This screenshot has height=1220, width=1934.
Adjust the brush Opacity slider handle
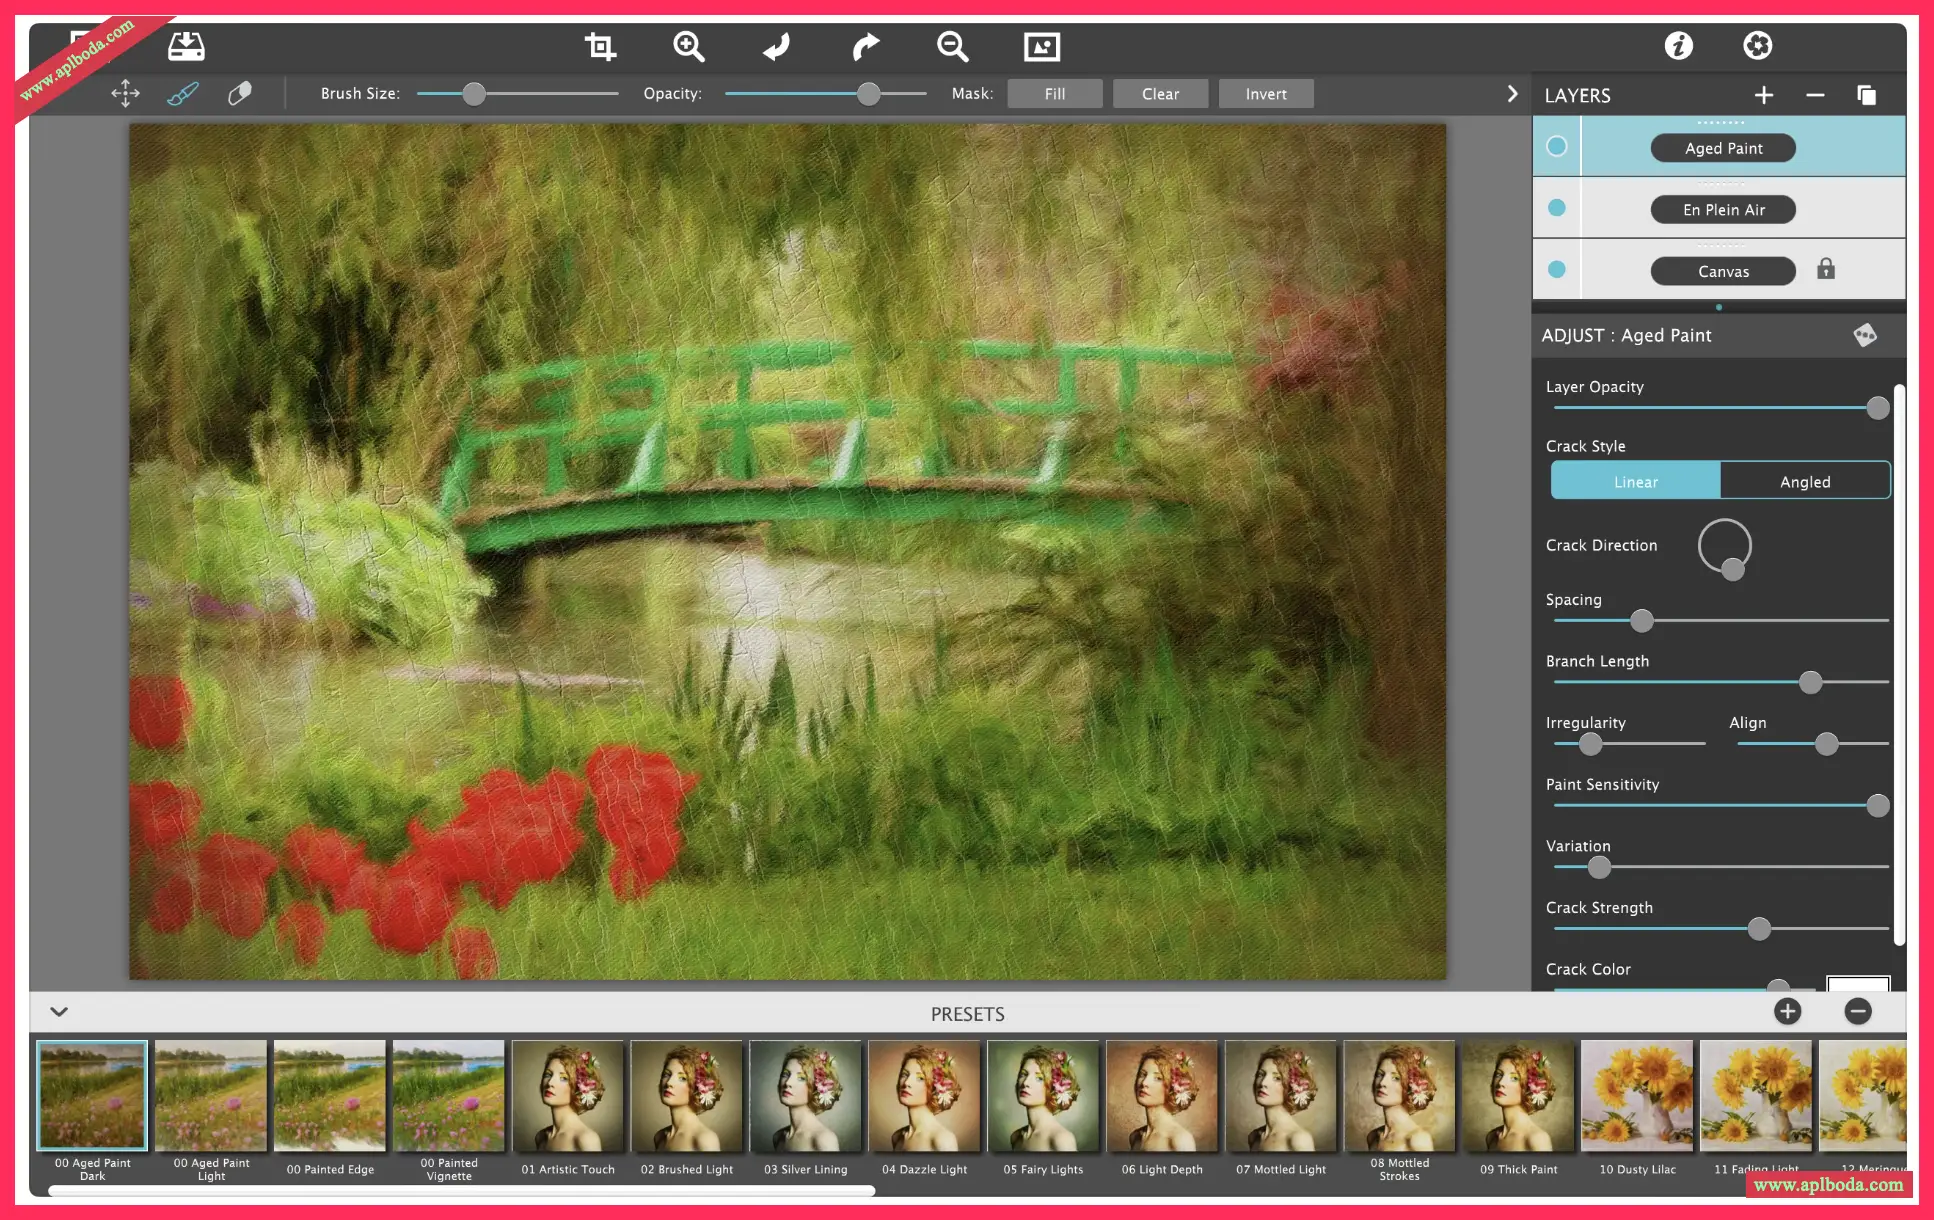869,94
